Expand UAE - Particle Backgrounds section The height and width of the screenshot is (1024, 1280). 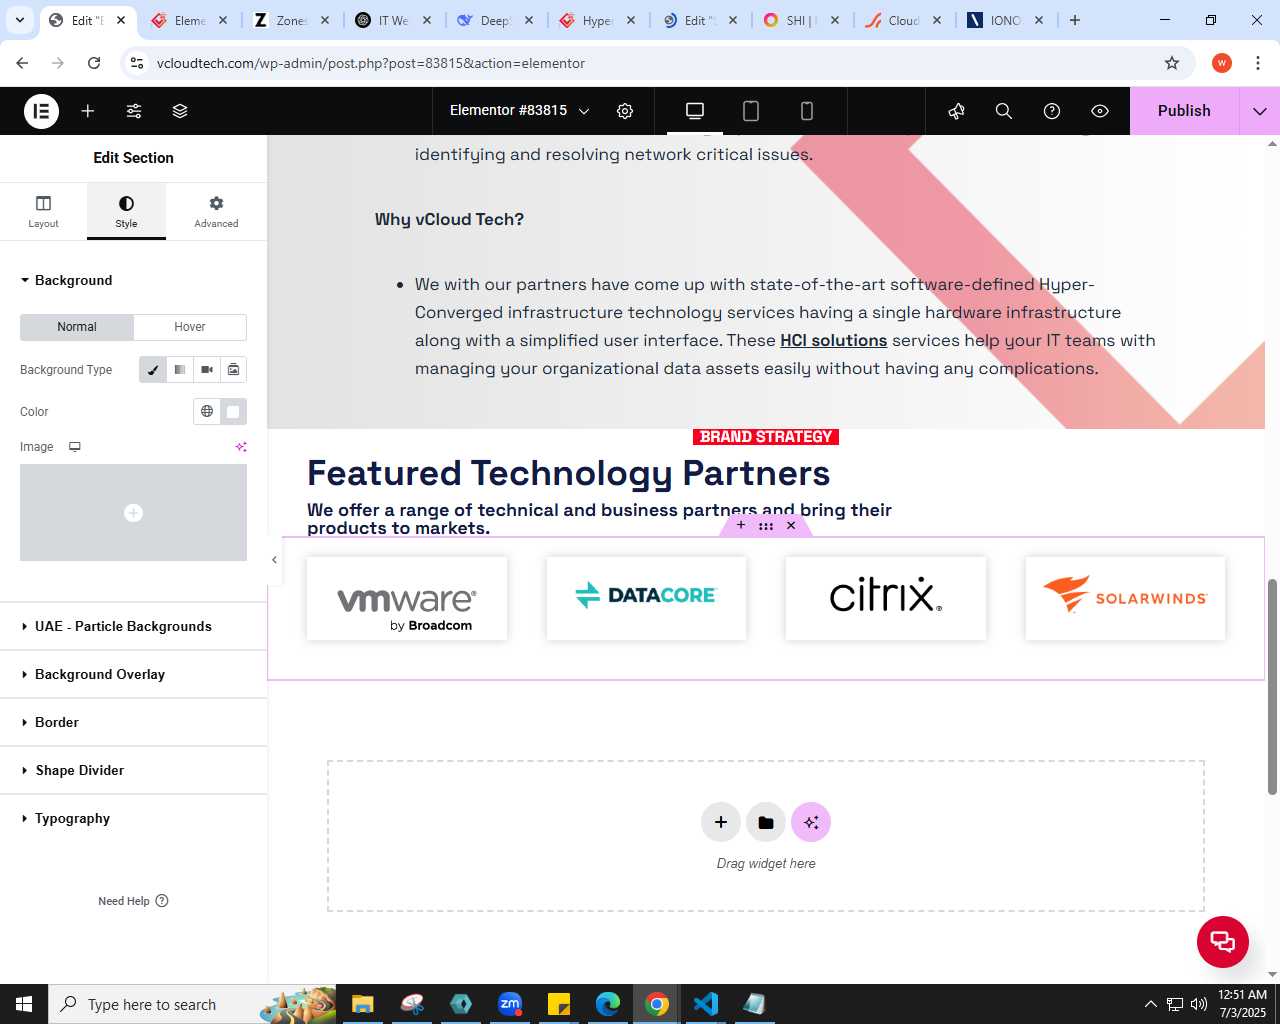pos(133,626)
